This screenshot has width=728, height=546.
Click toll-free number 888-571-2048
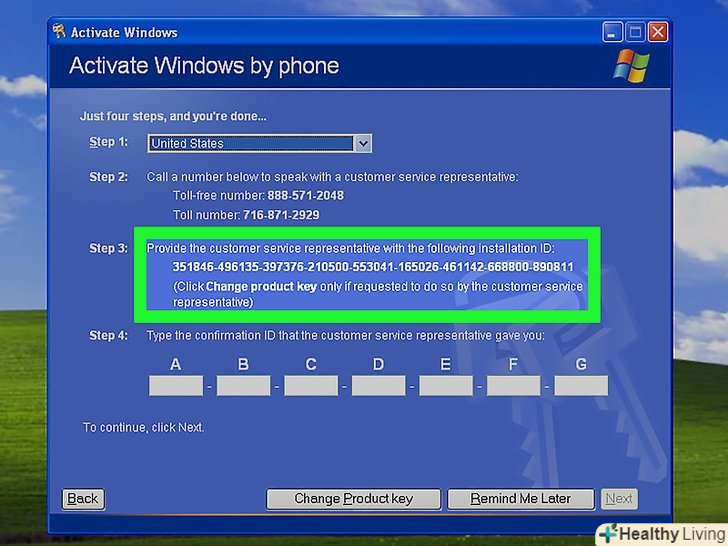tap(306, 195)
